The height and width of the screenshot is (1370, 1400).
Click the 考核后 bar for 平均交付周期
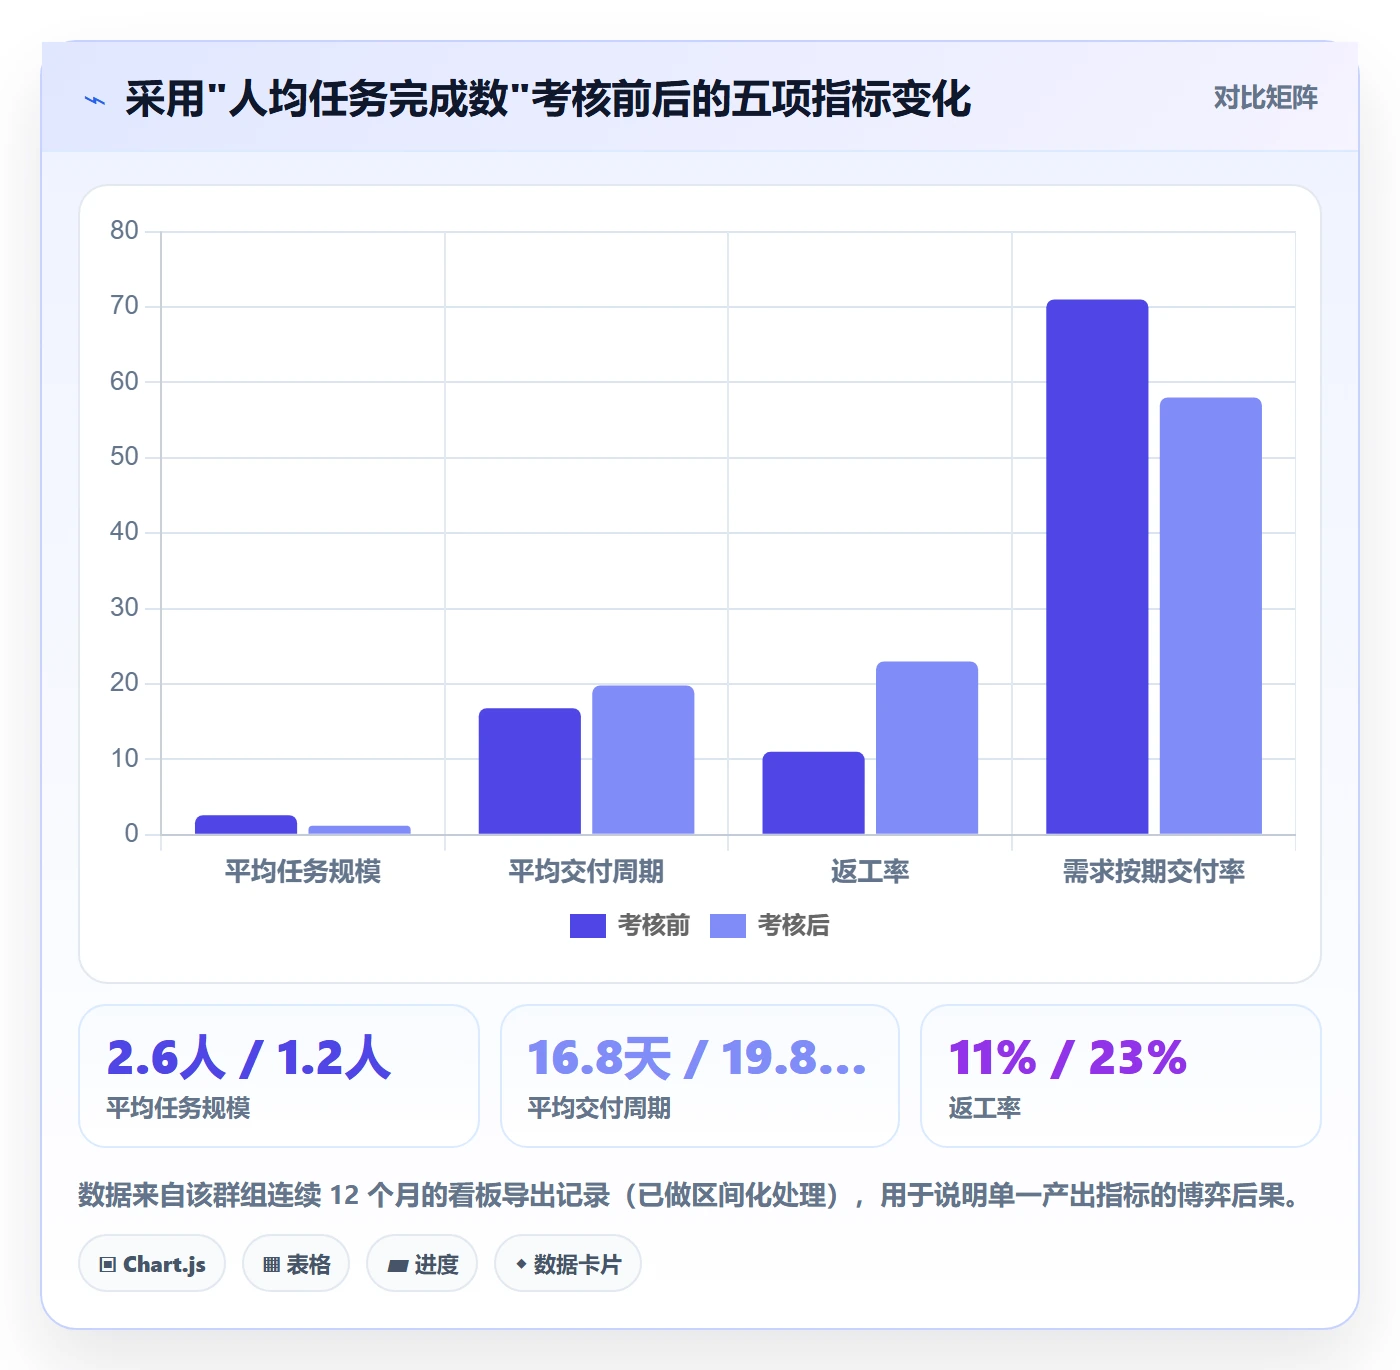tap(643, 759)
